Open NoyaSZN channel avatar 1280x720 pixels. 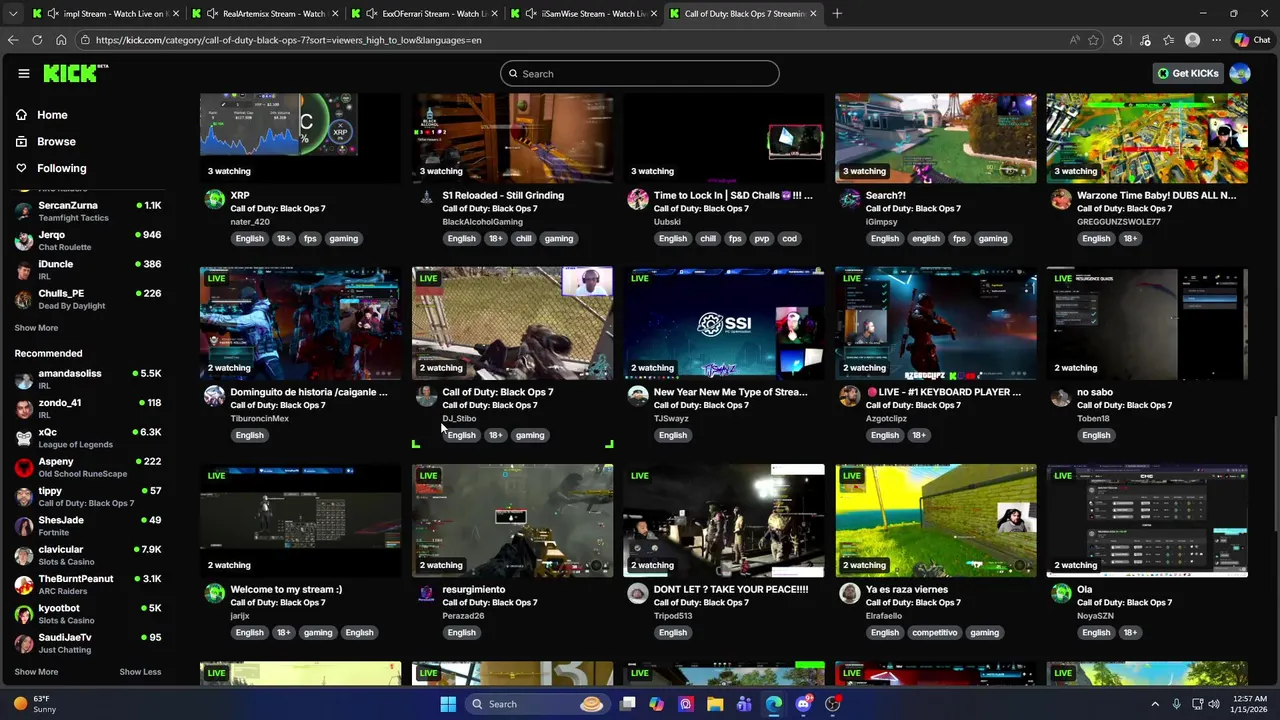1061,593
